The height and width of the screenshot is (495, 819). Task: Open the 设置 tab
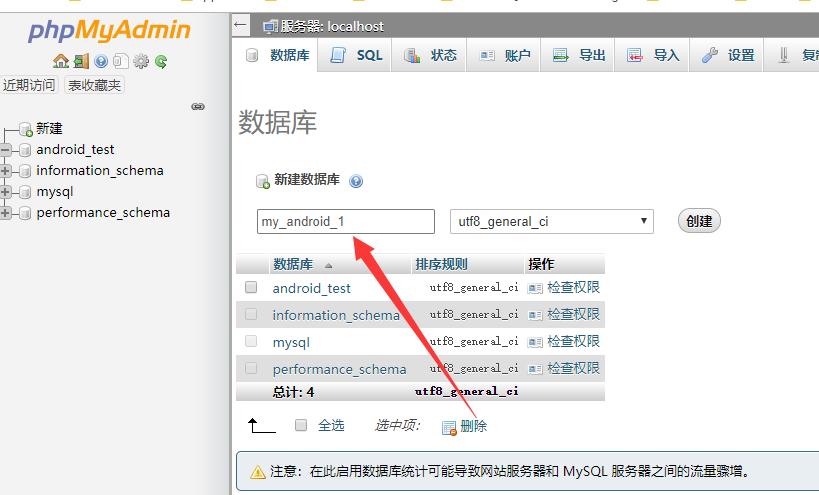(728, 55)
